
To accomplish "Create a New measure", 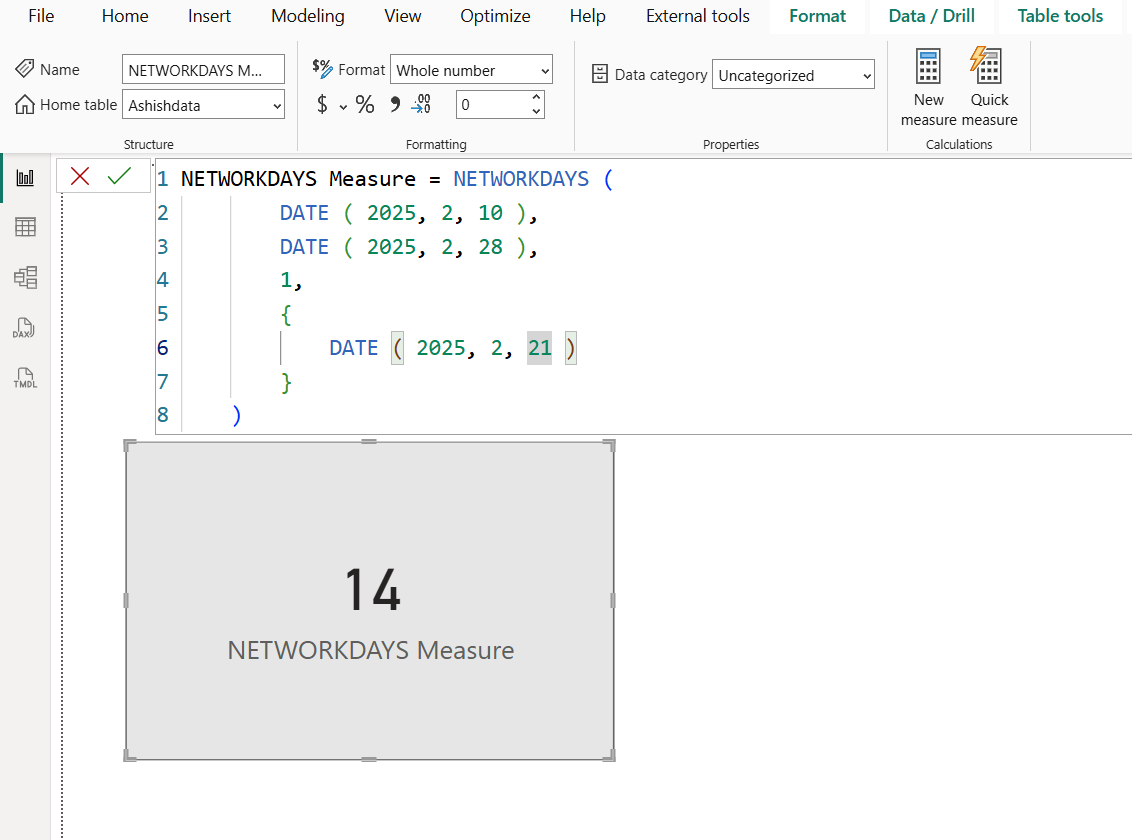I will (928, 85).
